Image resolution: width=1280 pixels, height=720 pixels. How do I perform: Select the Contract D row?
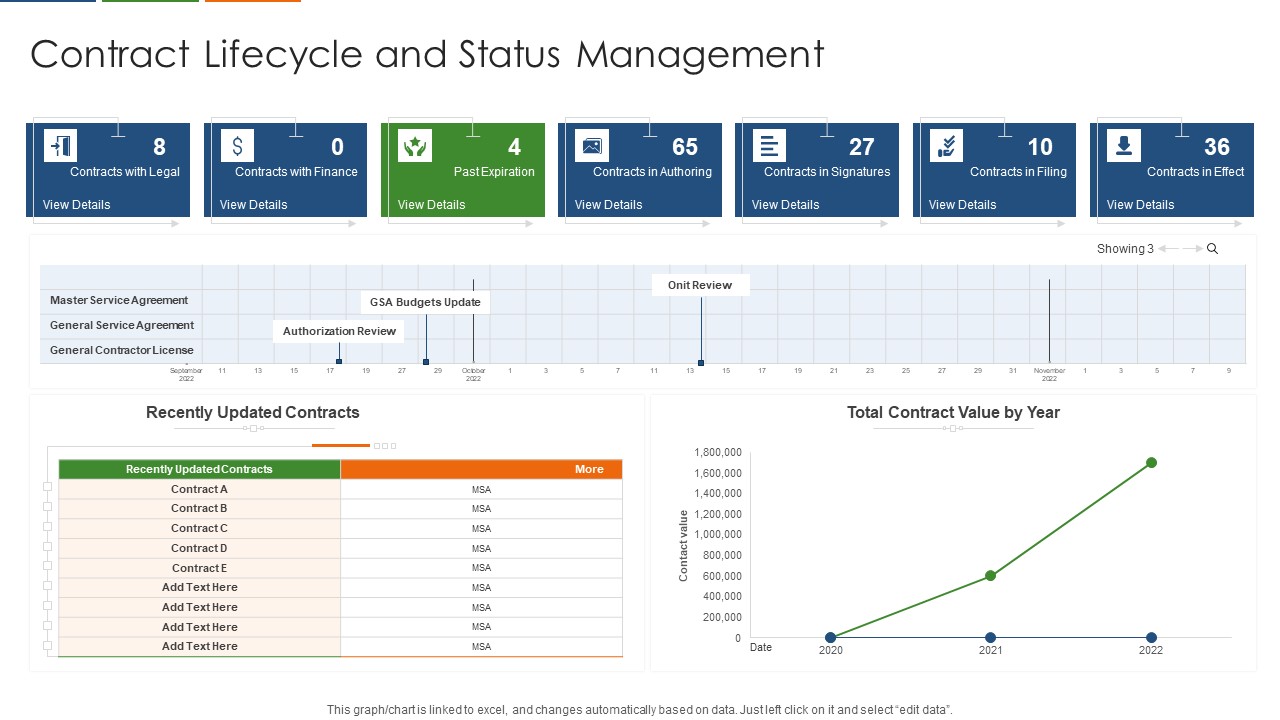pos(341,548)
